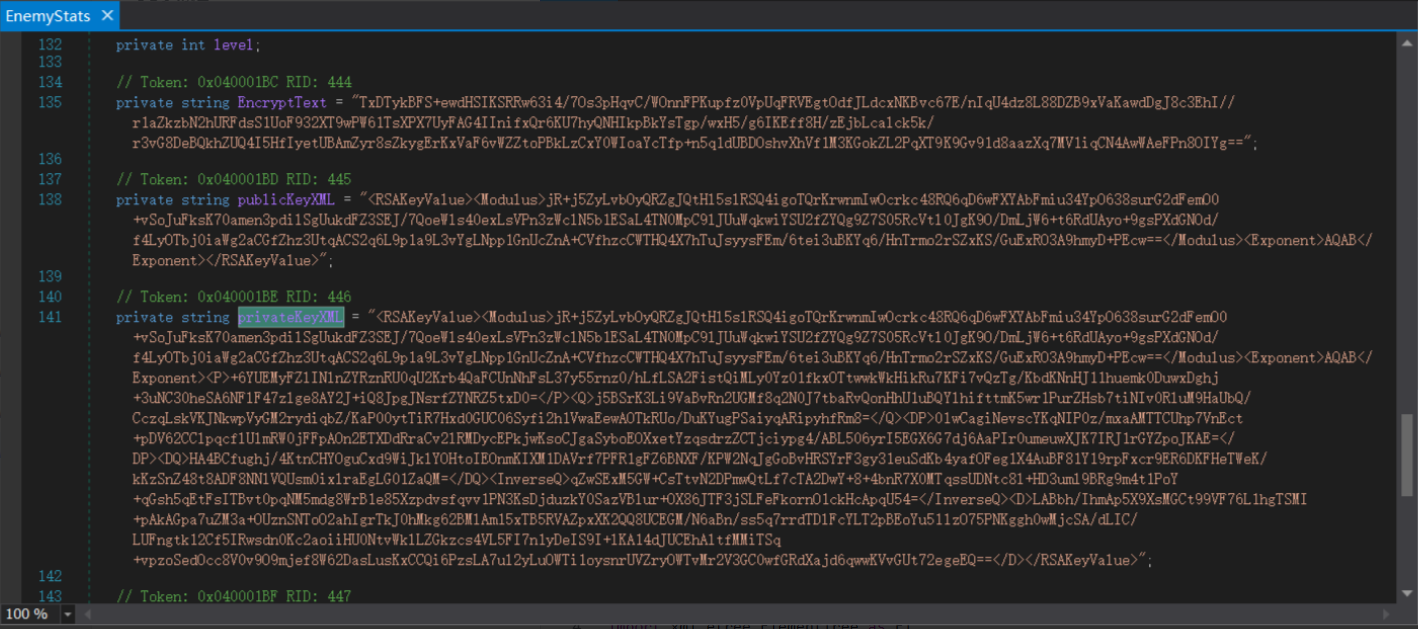Click the 'level' variable on line 132
Image resolution: width=1418 pixels, height=629 pixels.
coord(234,45)
